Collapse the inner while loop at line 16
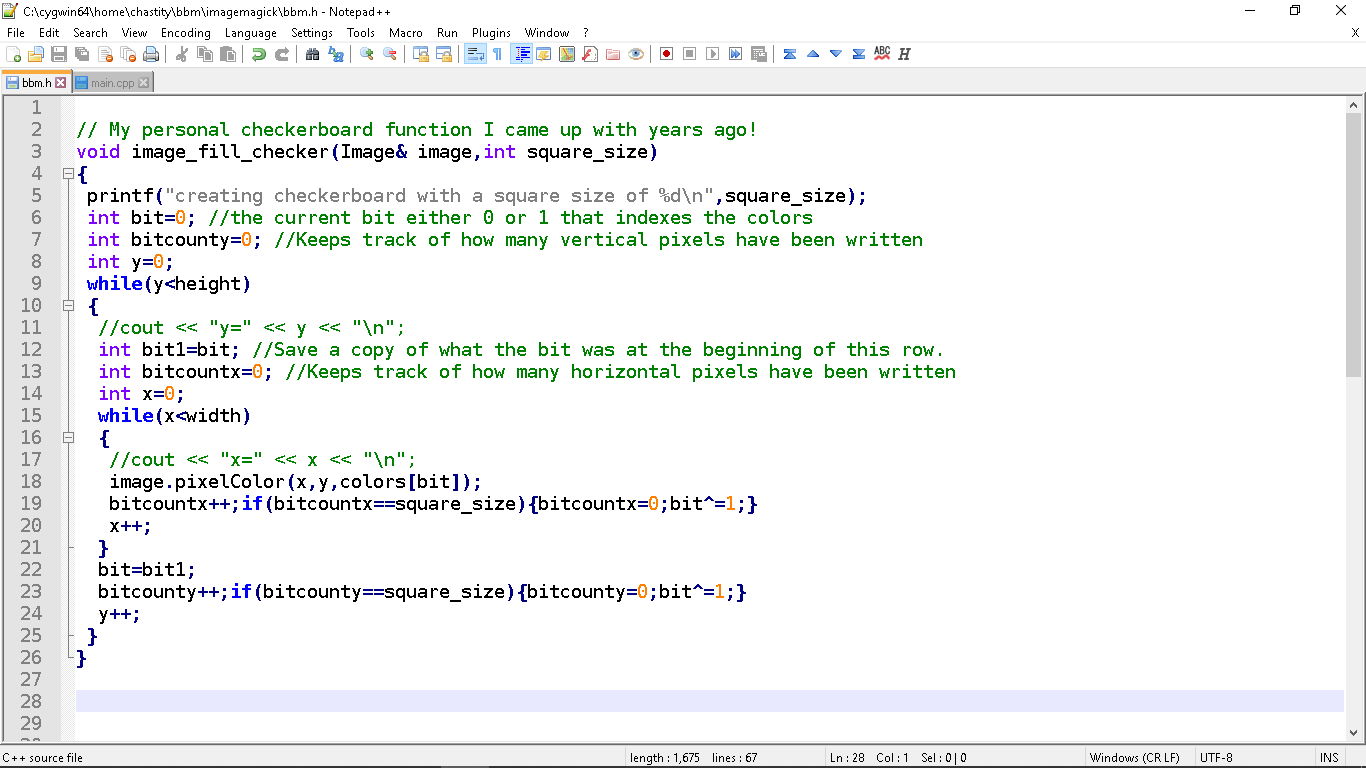Viewport: 1366px width, 768px height. pyautogui.click(x=68, y=438)
